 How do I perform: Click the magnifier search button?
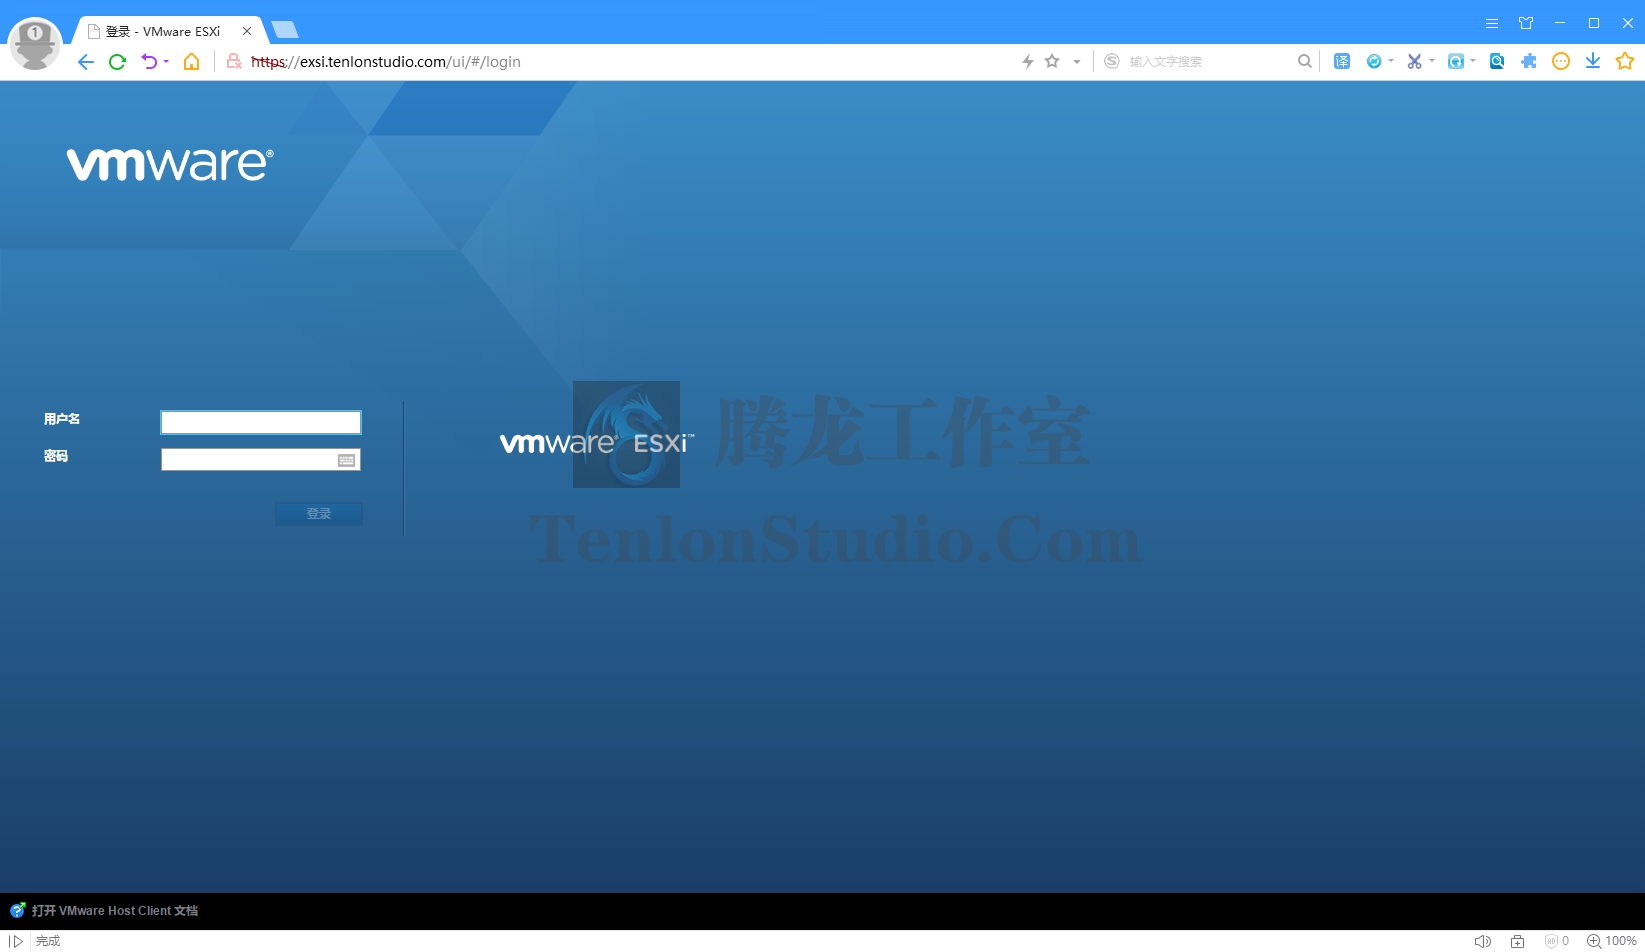tap(1305, 62)
